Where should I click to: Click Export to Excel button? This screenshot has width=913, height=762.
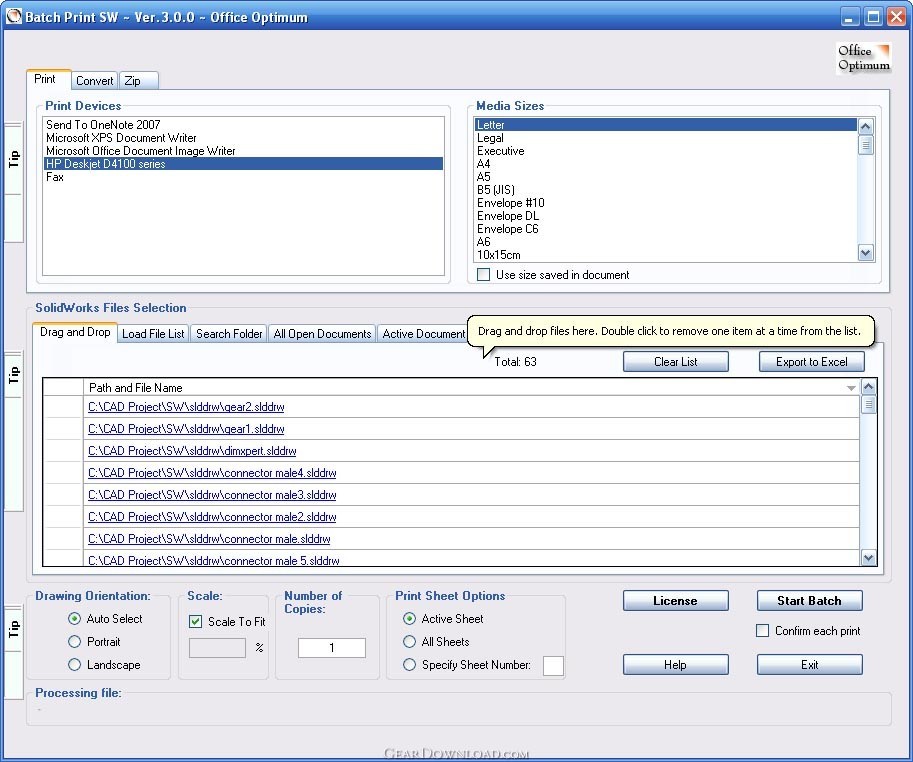tap(811, 361)
